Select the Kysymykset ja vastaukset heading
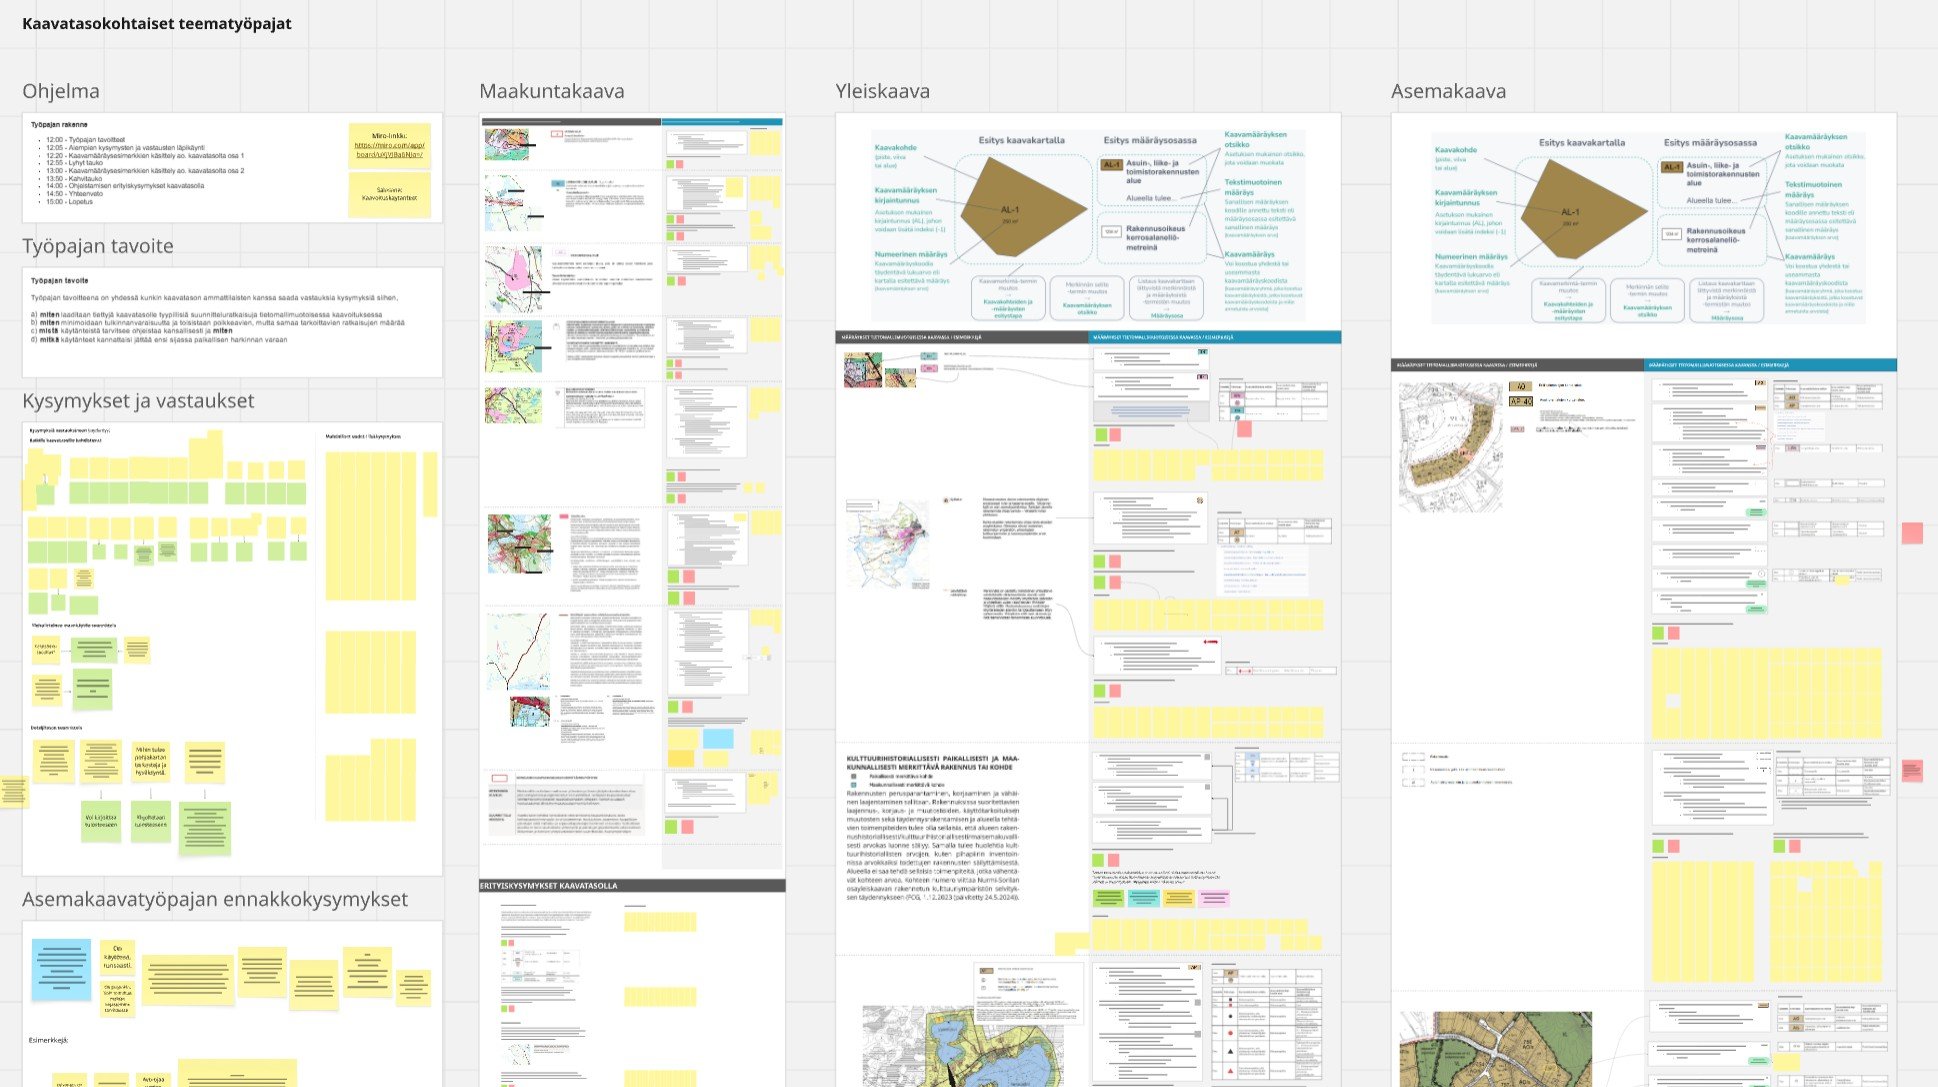 coord(138,401)
